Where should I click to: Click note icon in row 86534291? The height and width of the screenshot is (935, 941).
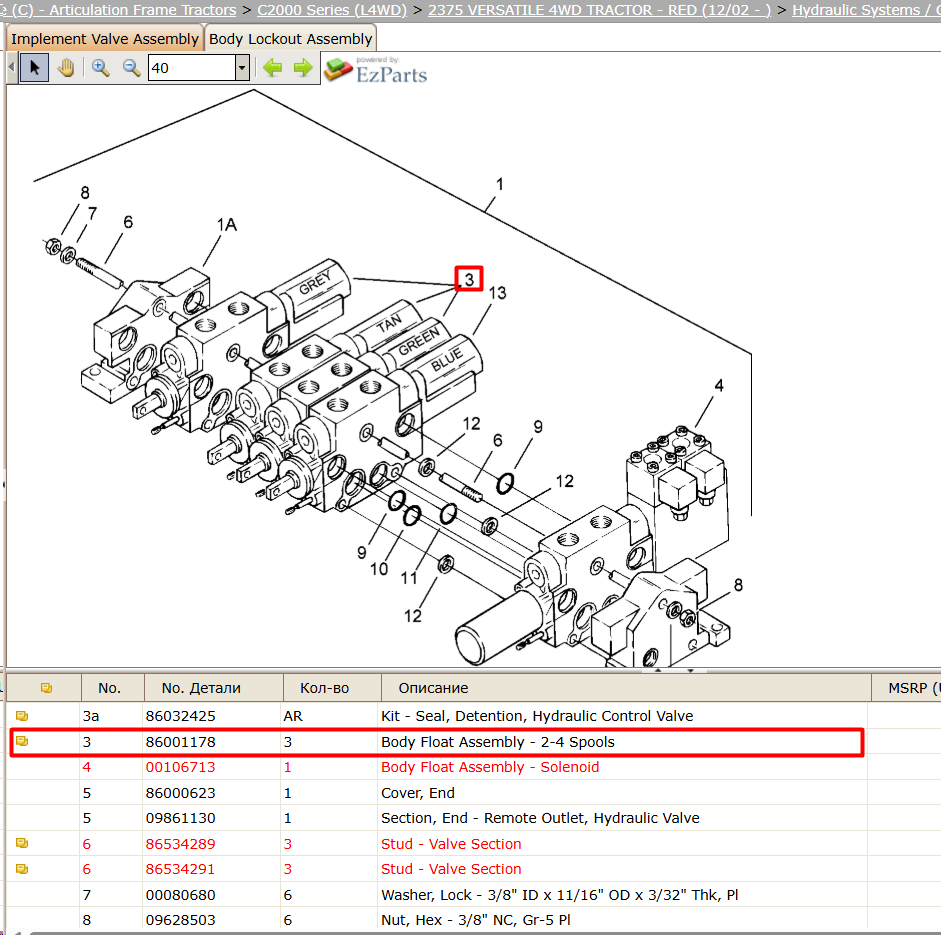[22, 868]
